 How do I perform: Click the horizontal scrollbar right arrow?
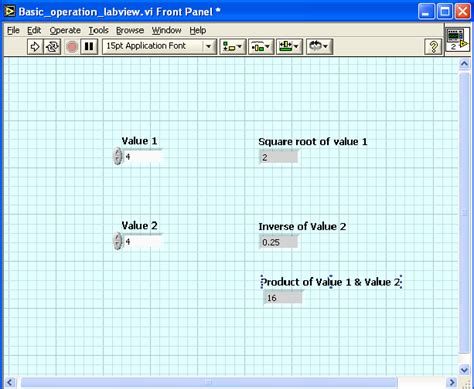point(452,382)
